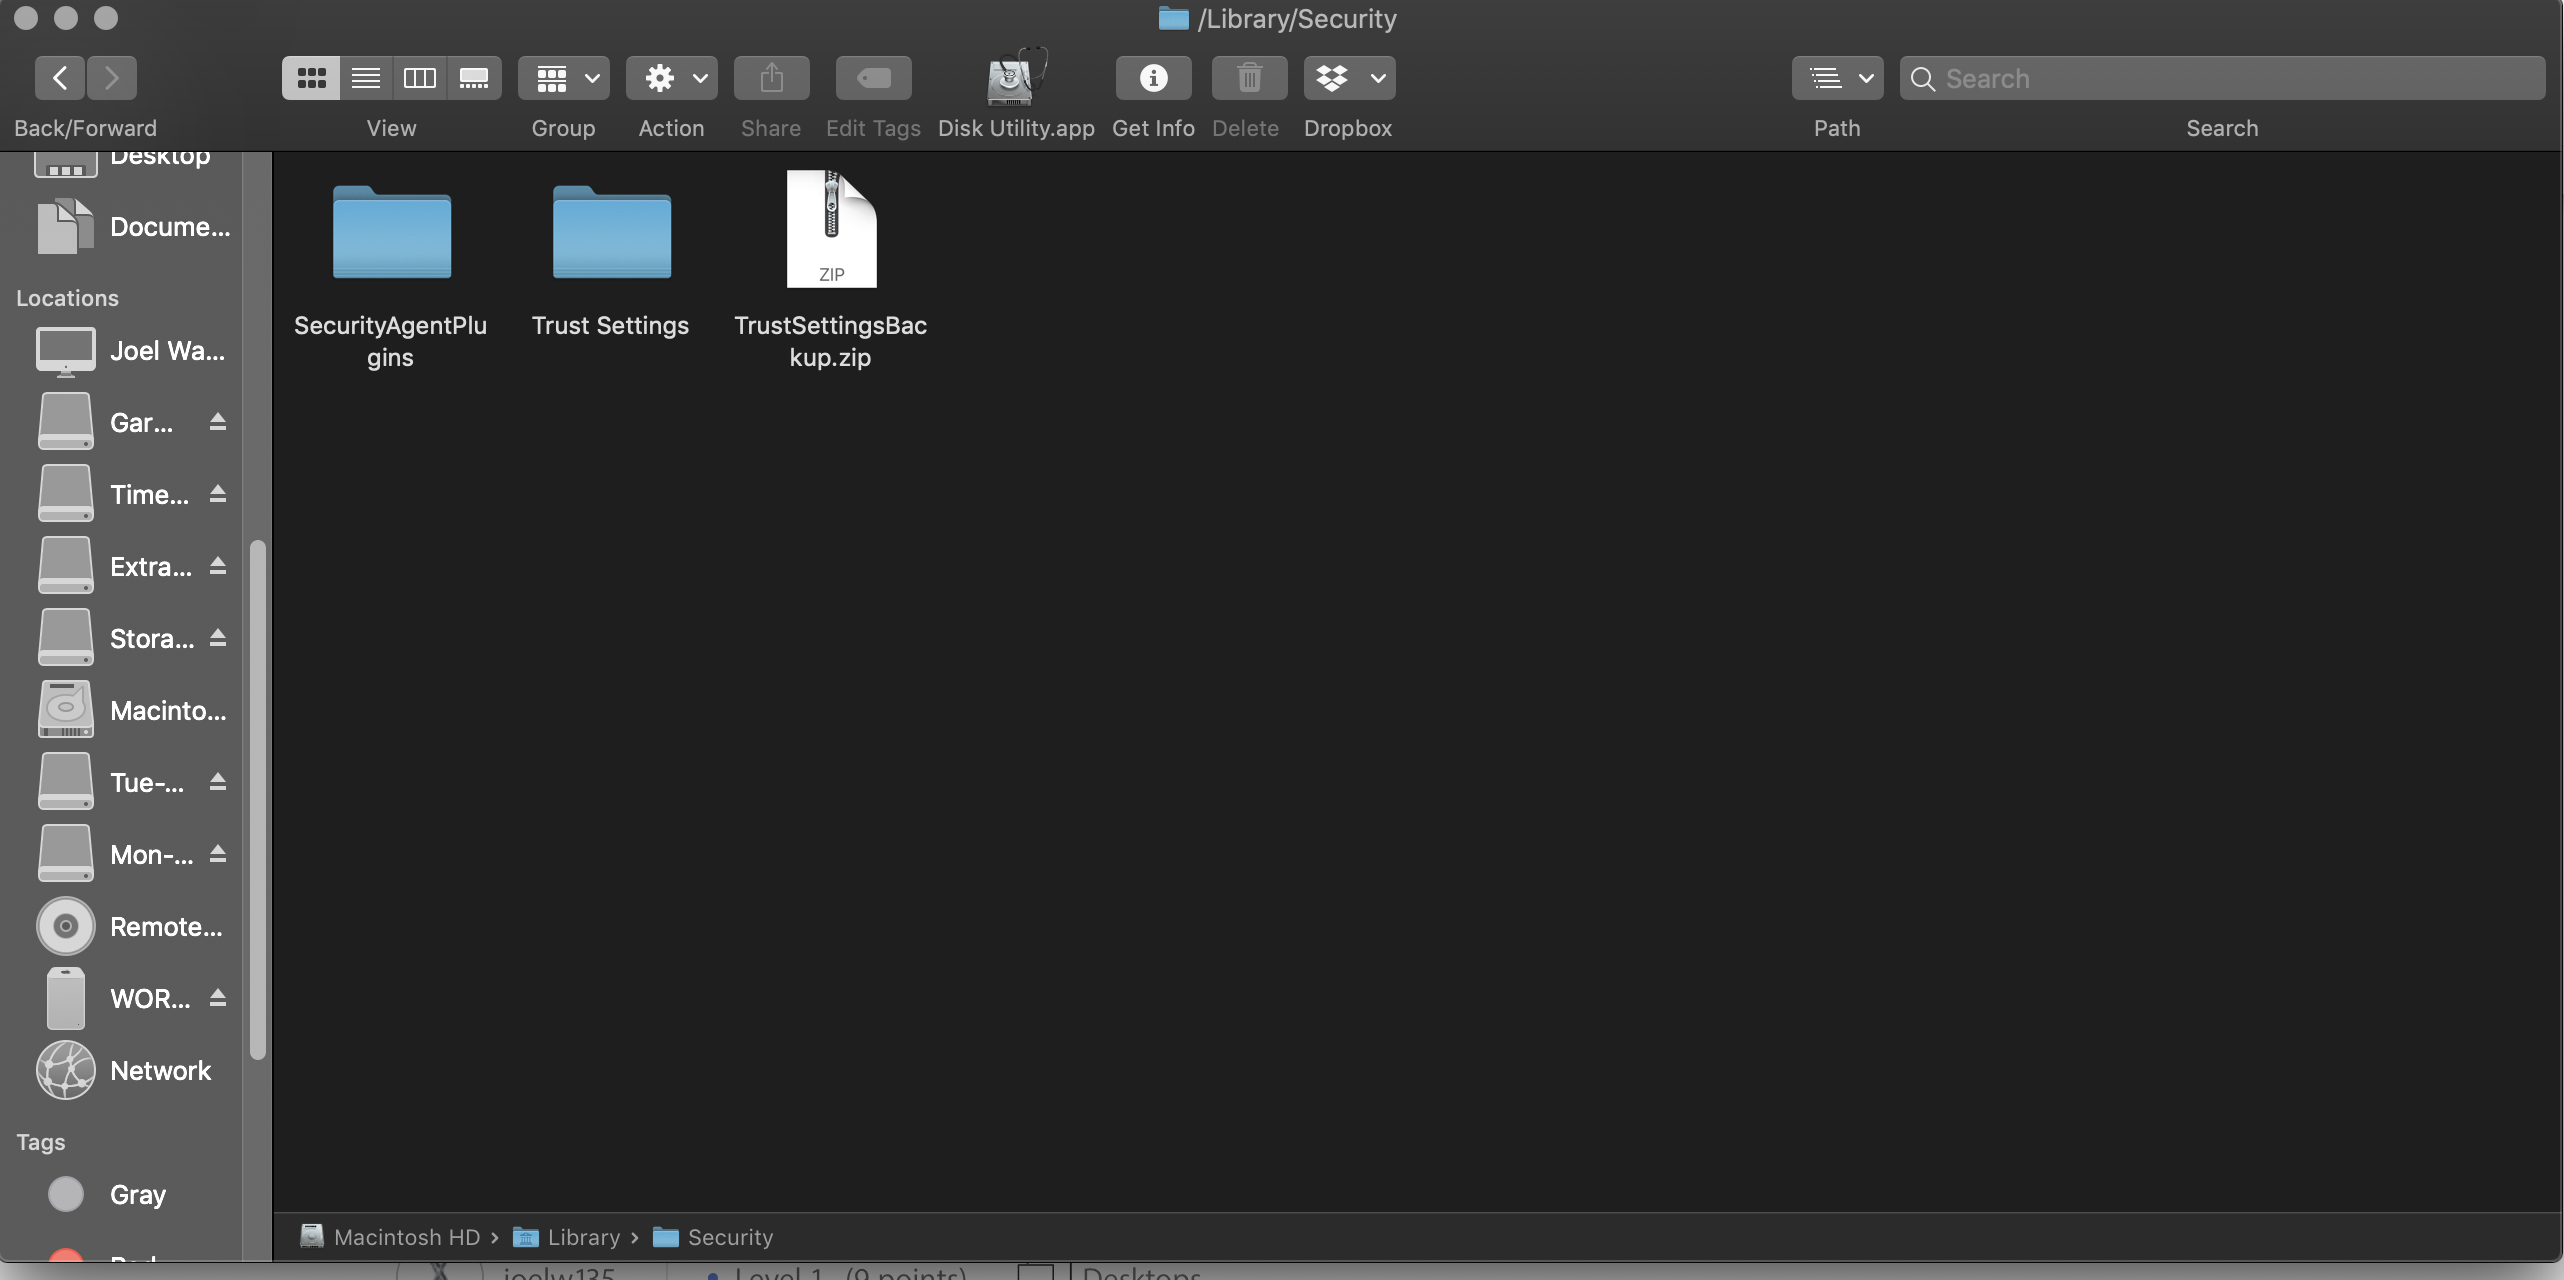Switch to icon view
Image resolution: width=2564 pixels, height=1280 pixels.
click(x=311, y=78)
